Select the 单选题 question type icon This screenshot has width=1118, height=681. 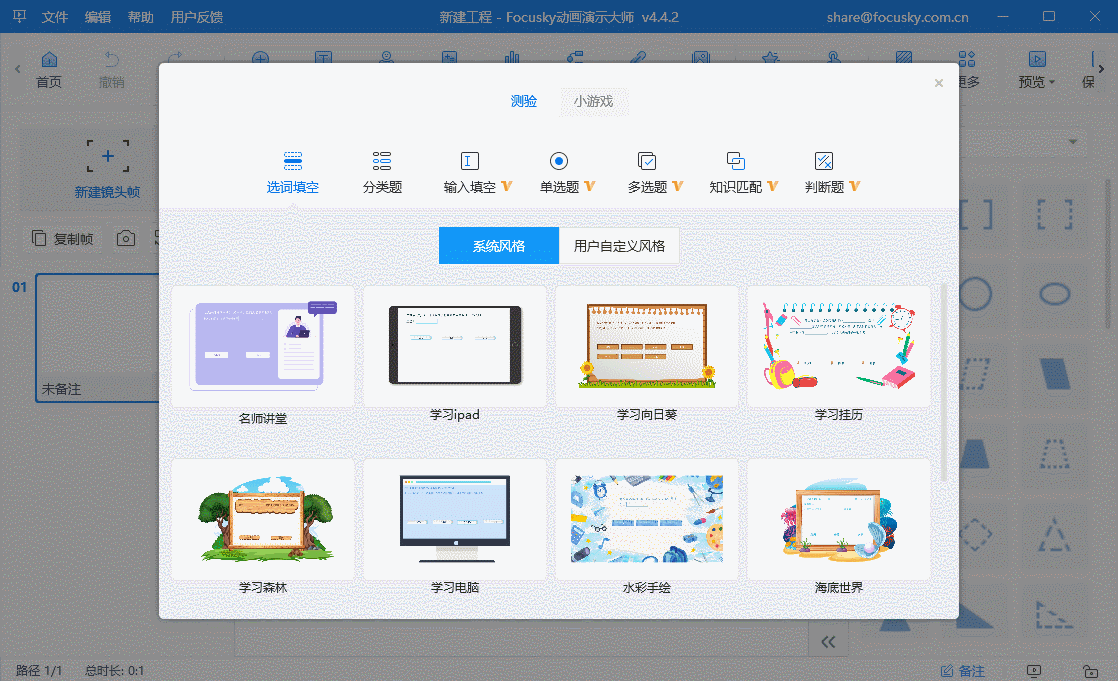click(558, 160)
